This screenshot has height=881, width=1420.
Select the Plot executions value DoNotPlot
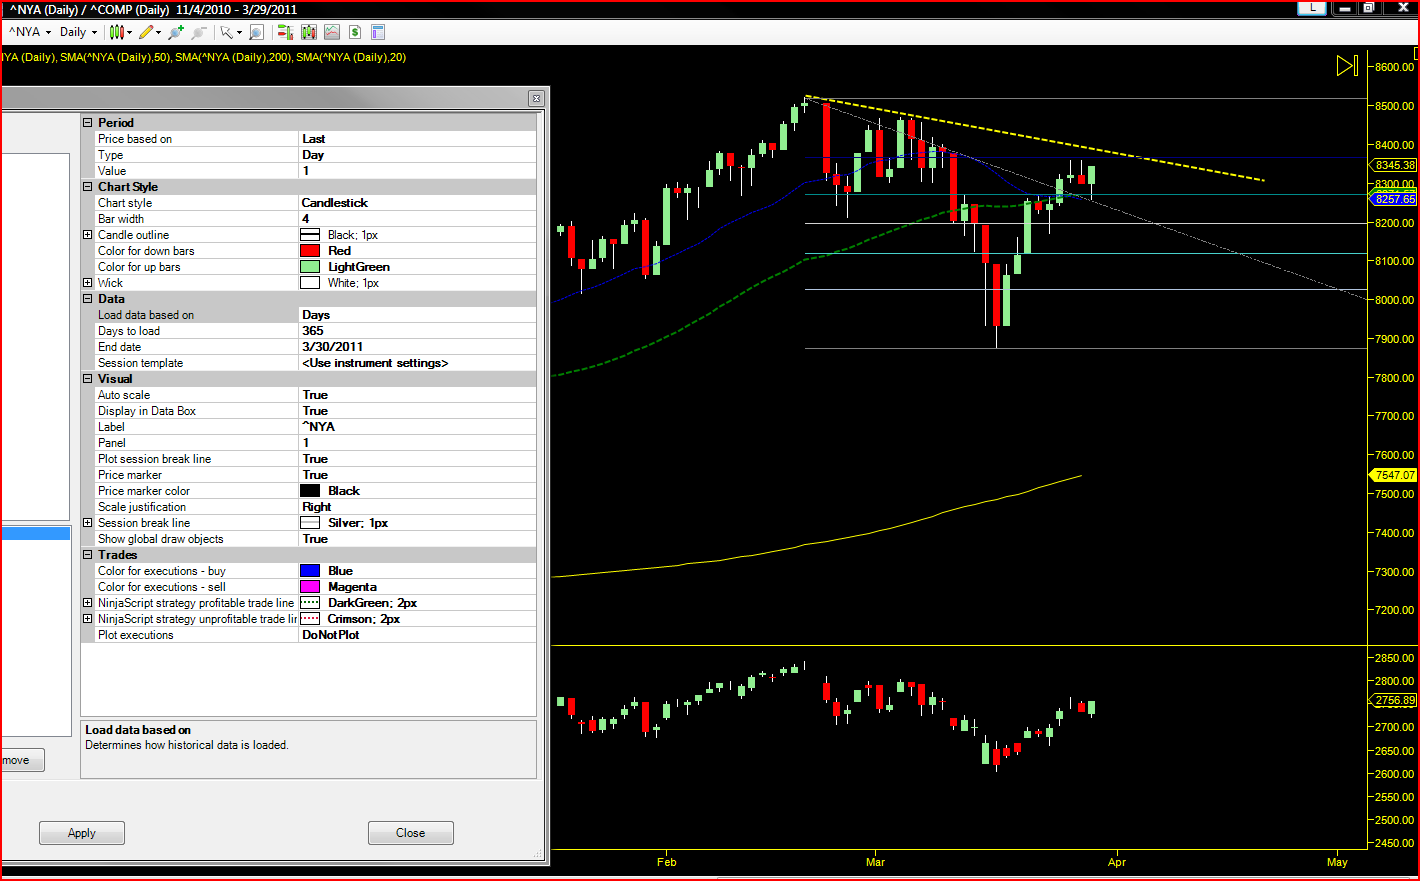(418, 635)
